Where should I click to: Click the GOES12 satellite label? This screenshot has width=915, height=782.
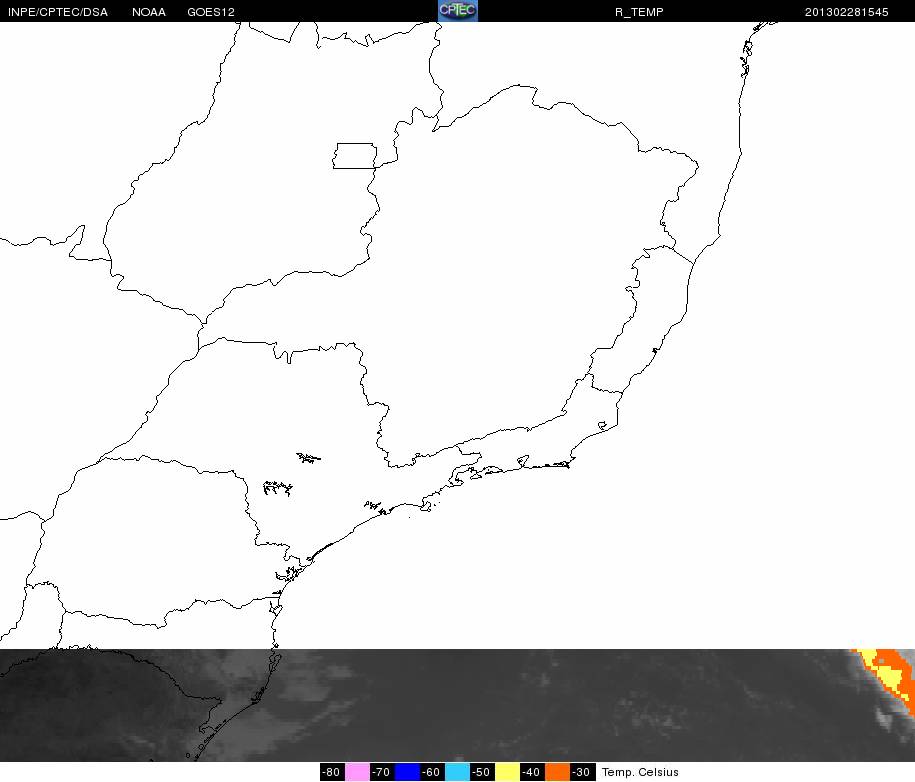[x=211, y=12]
